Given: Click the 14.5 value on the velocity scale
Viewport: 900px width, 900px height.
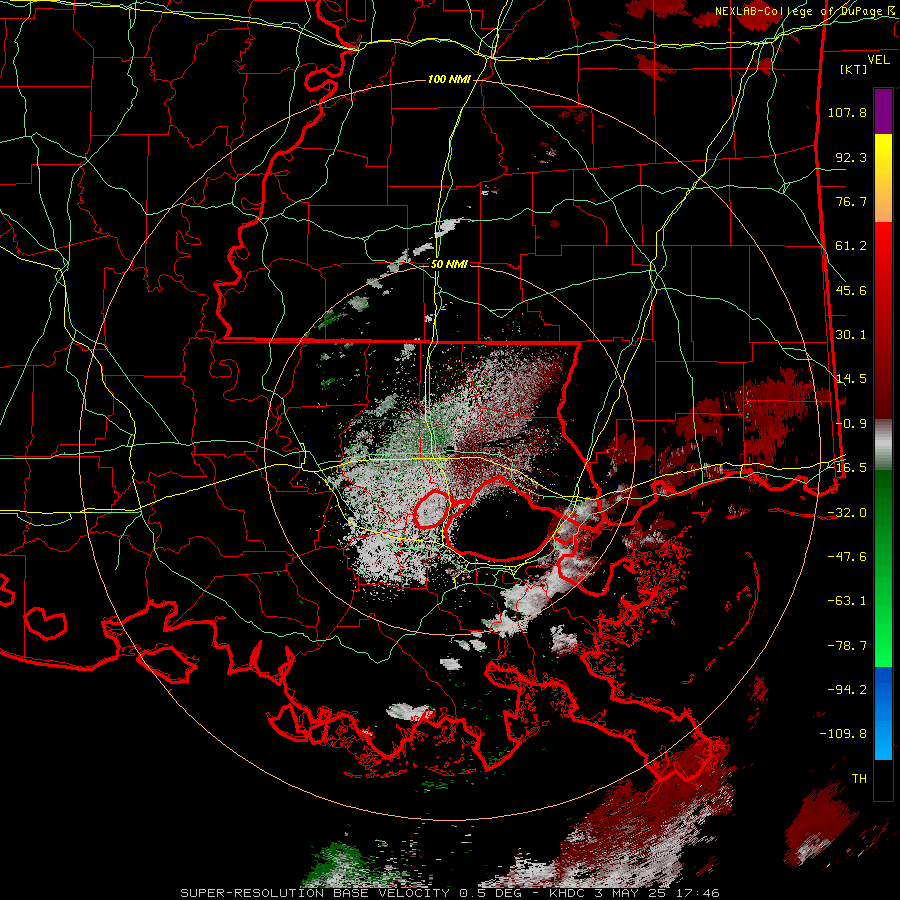Looking at the screenshot, I should pos(851,379).
